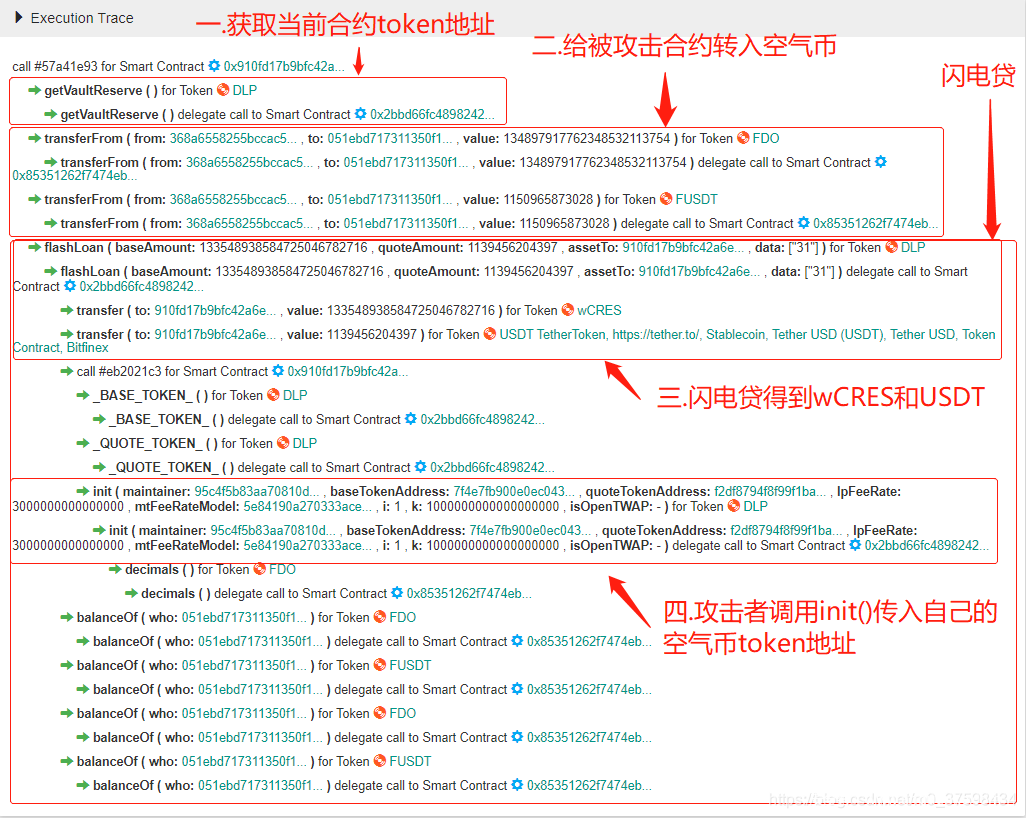Open baseTokenAddress 7f4e7fb900e0ec043... in init token line
1026x818 pixels.
(x=514, y=491)
